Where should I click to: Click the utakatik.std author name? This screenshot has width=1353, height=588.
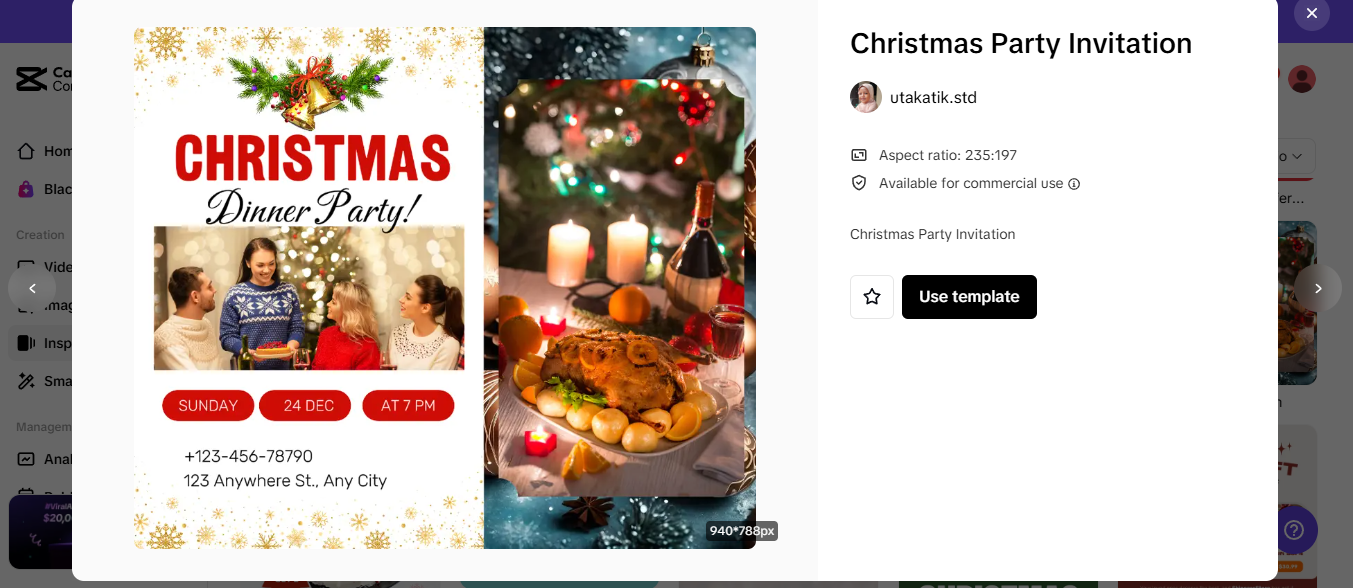(x=933, y=97)
